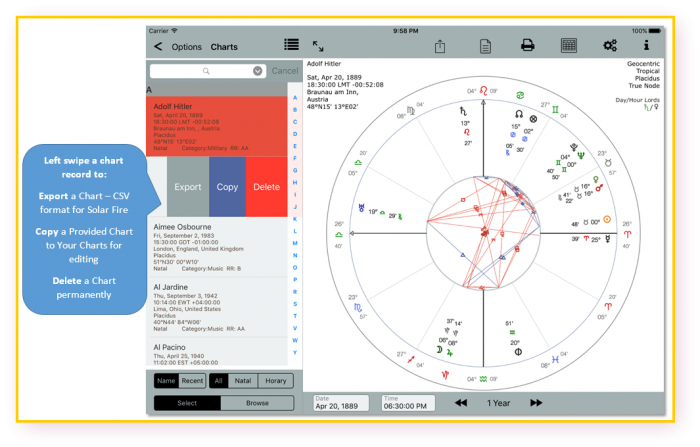The image size is (700, 447).
Task: Switch to Select mode
Action: click(187, 403)
